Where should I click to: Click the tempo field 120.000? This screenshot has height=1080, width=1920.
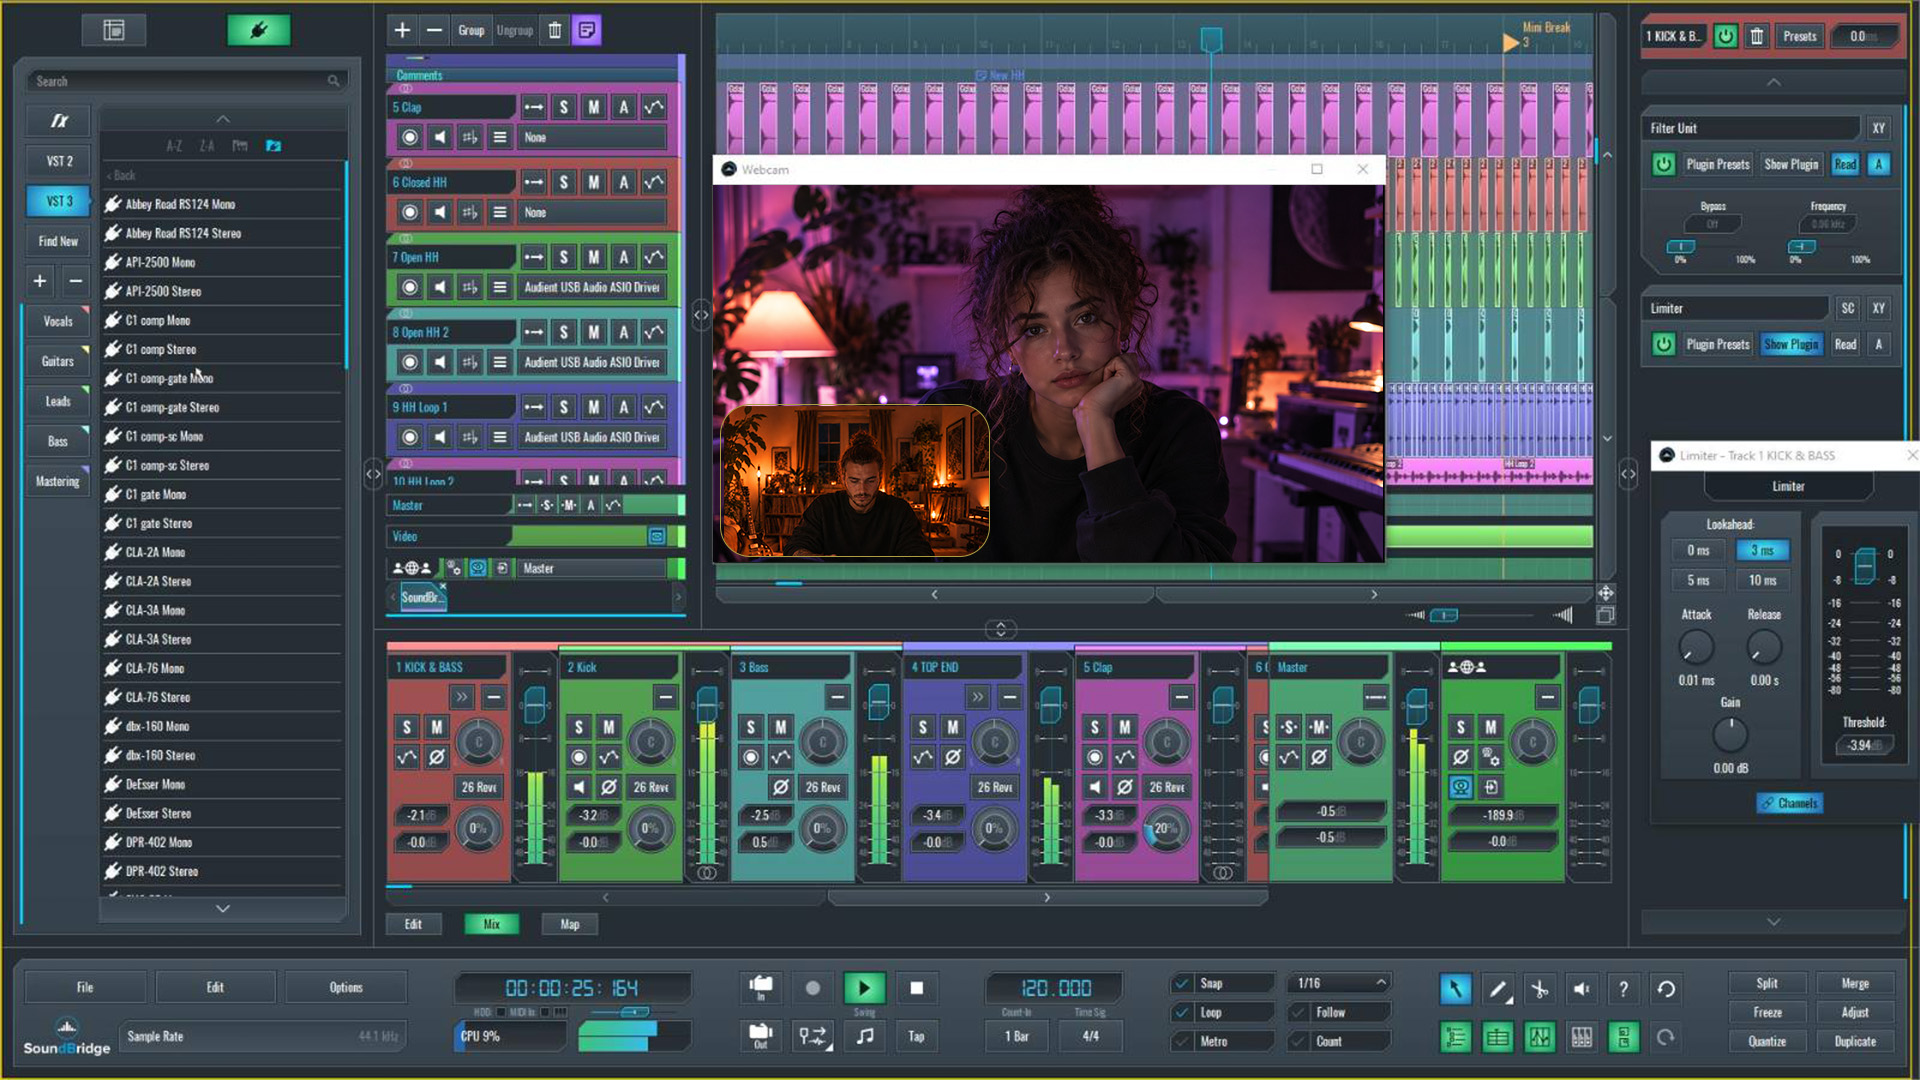(x=1055, y=988)
